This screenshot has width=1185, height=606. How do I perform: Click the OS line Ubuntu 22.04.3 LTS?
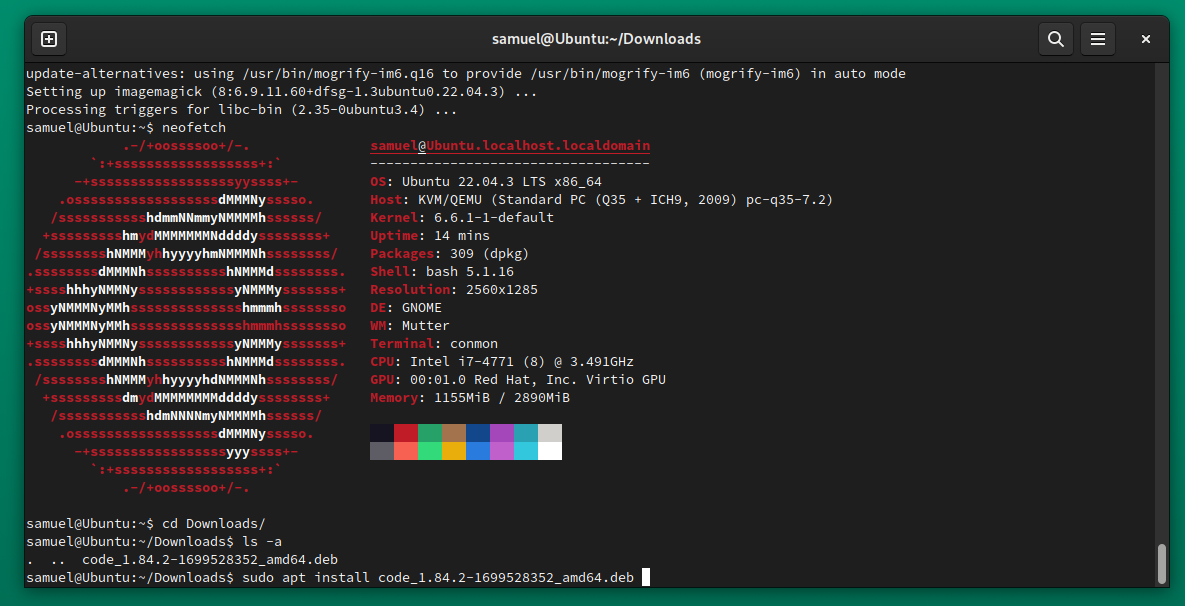point(486,181)
